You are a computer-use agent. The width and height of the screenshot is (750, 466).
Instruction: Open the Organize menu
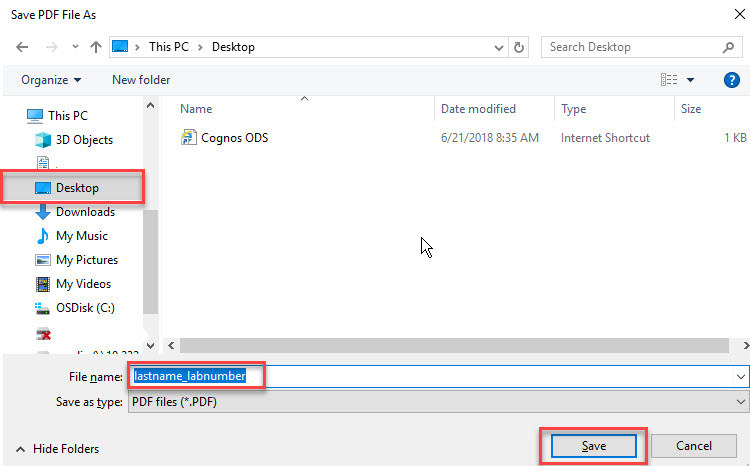click(x=51, y=80)
